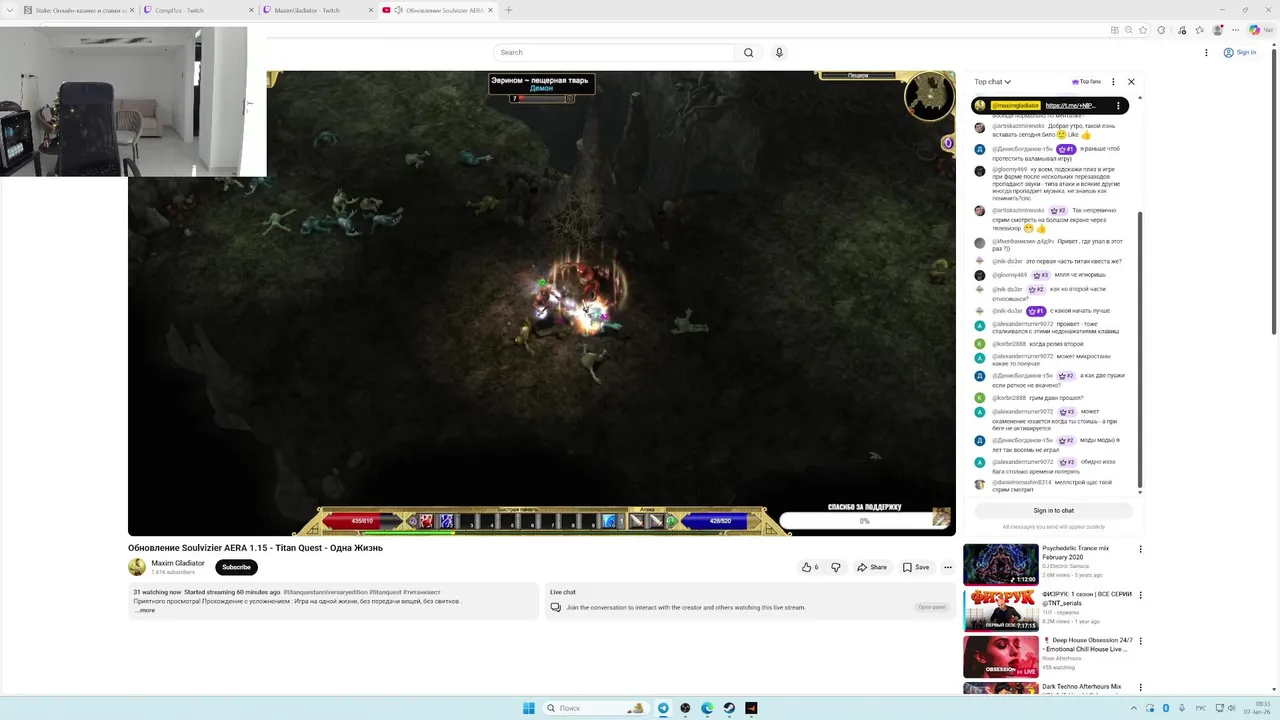Start voice search with the microphone icon
This screenshot has width=1280, height=720.
coord(779,52)
